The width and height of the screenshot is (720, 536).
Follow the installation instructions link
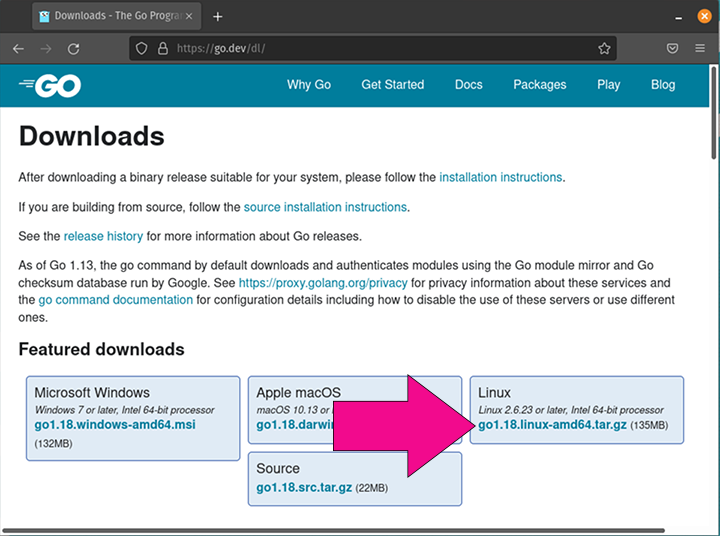501,177
